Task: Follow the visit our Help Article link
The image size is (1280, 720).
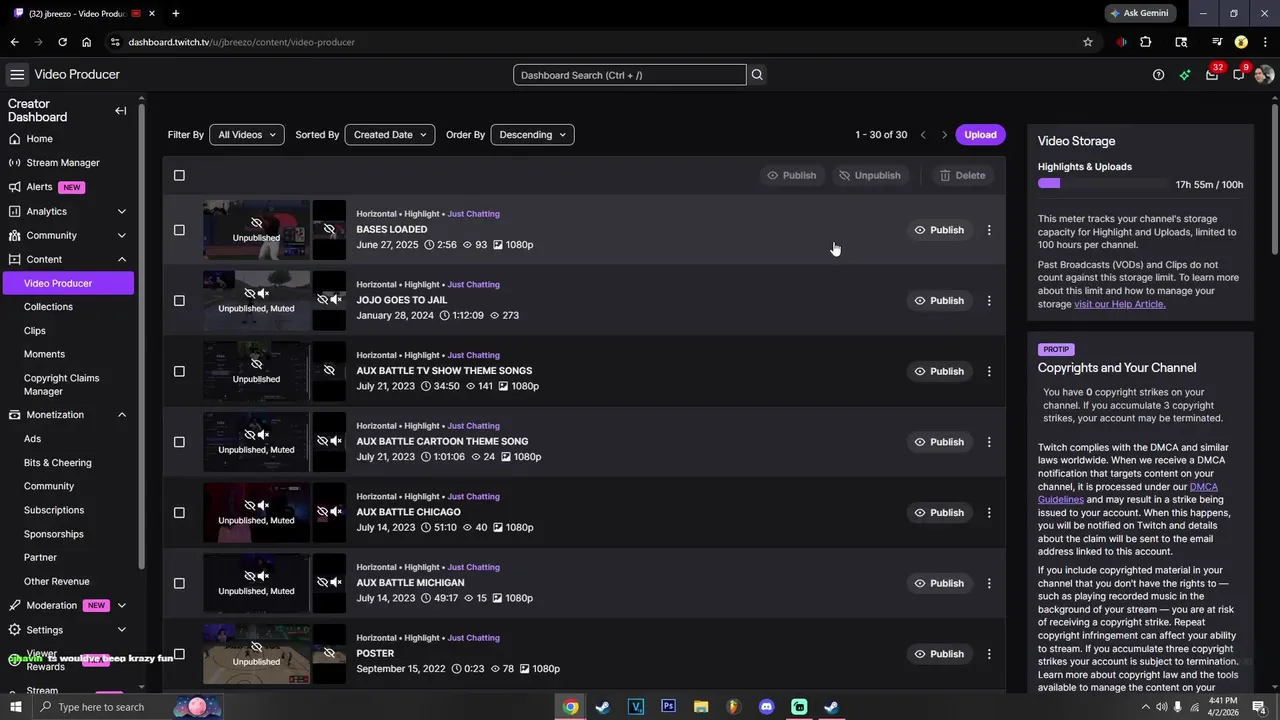Action: point(1120,304)
